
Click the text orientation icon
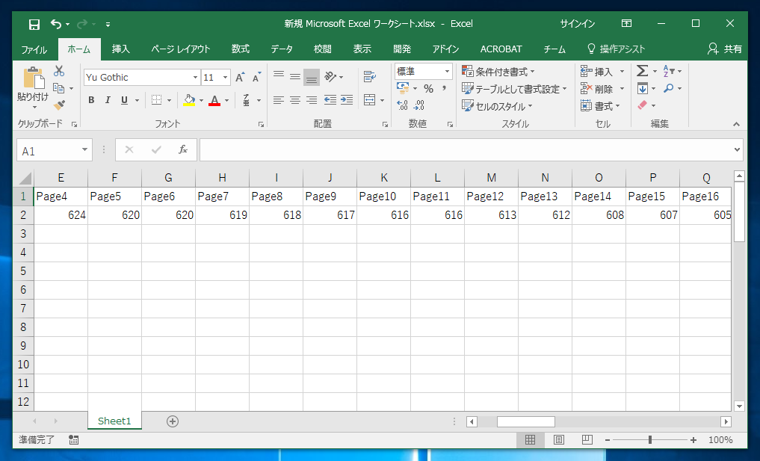click(331, 77)
